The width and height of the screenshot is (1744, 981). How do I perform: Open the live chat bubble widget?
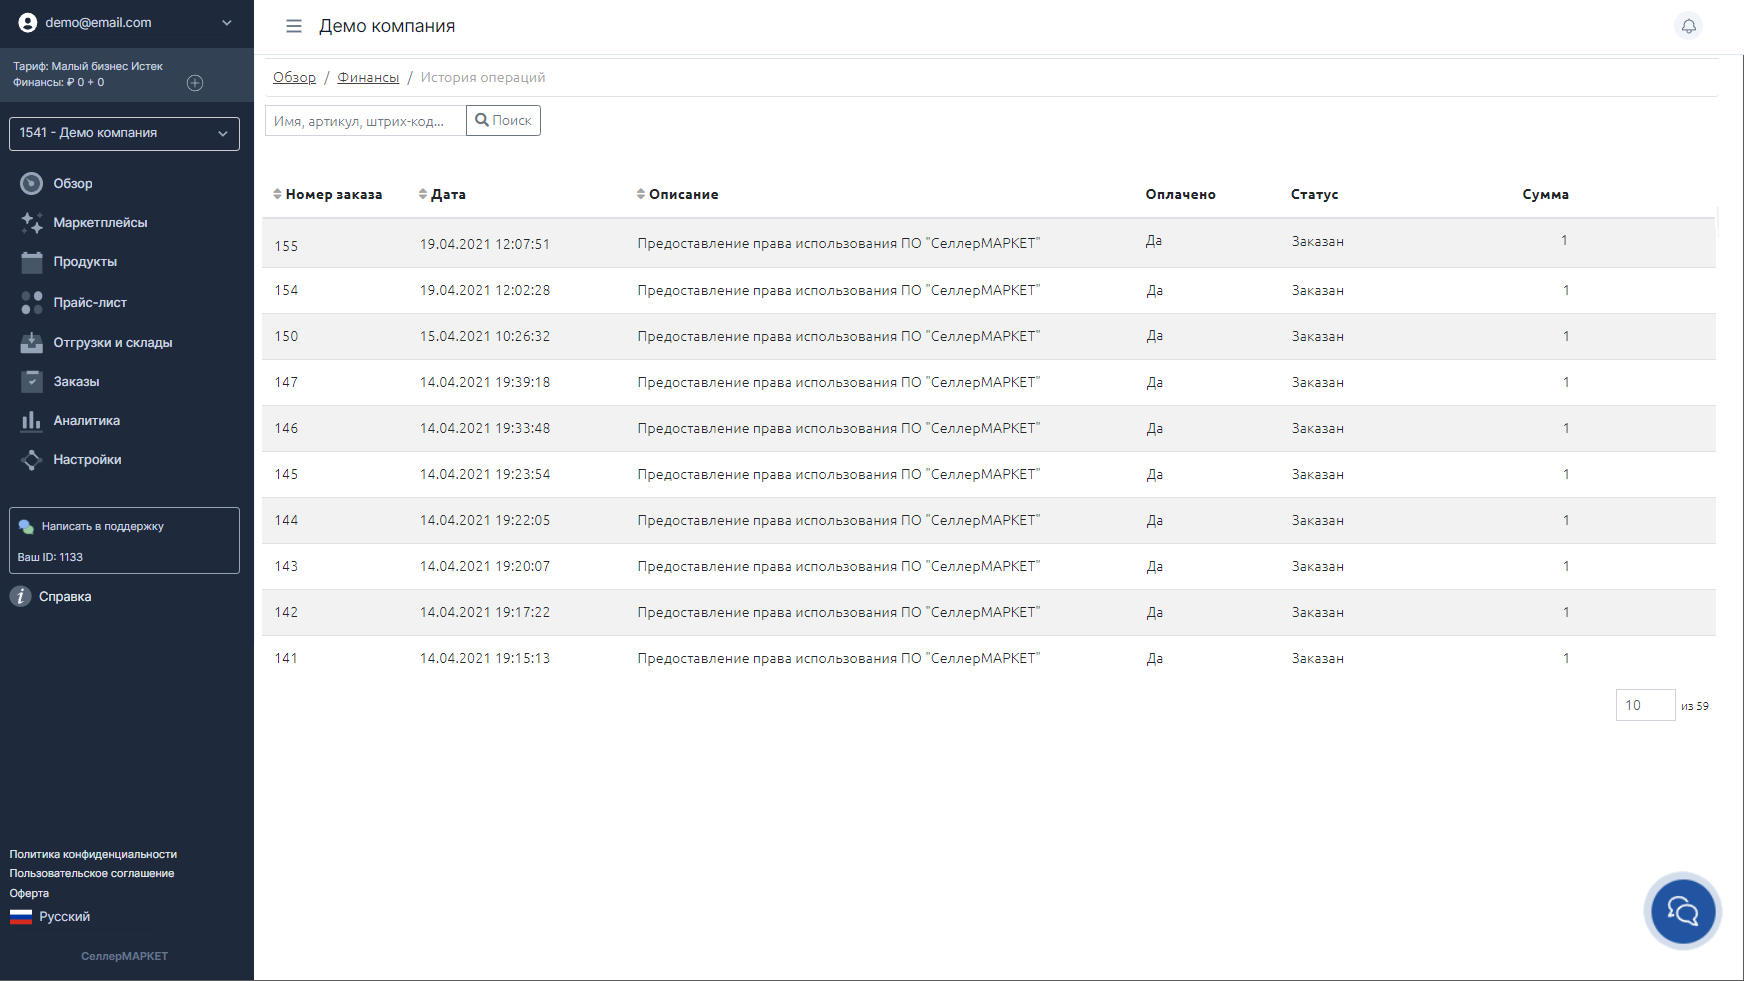pos(1682,911)
